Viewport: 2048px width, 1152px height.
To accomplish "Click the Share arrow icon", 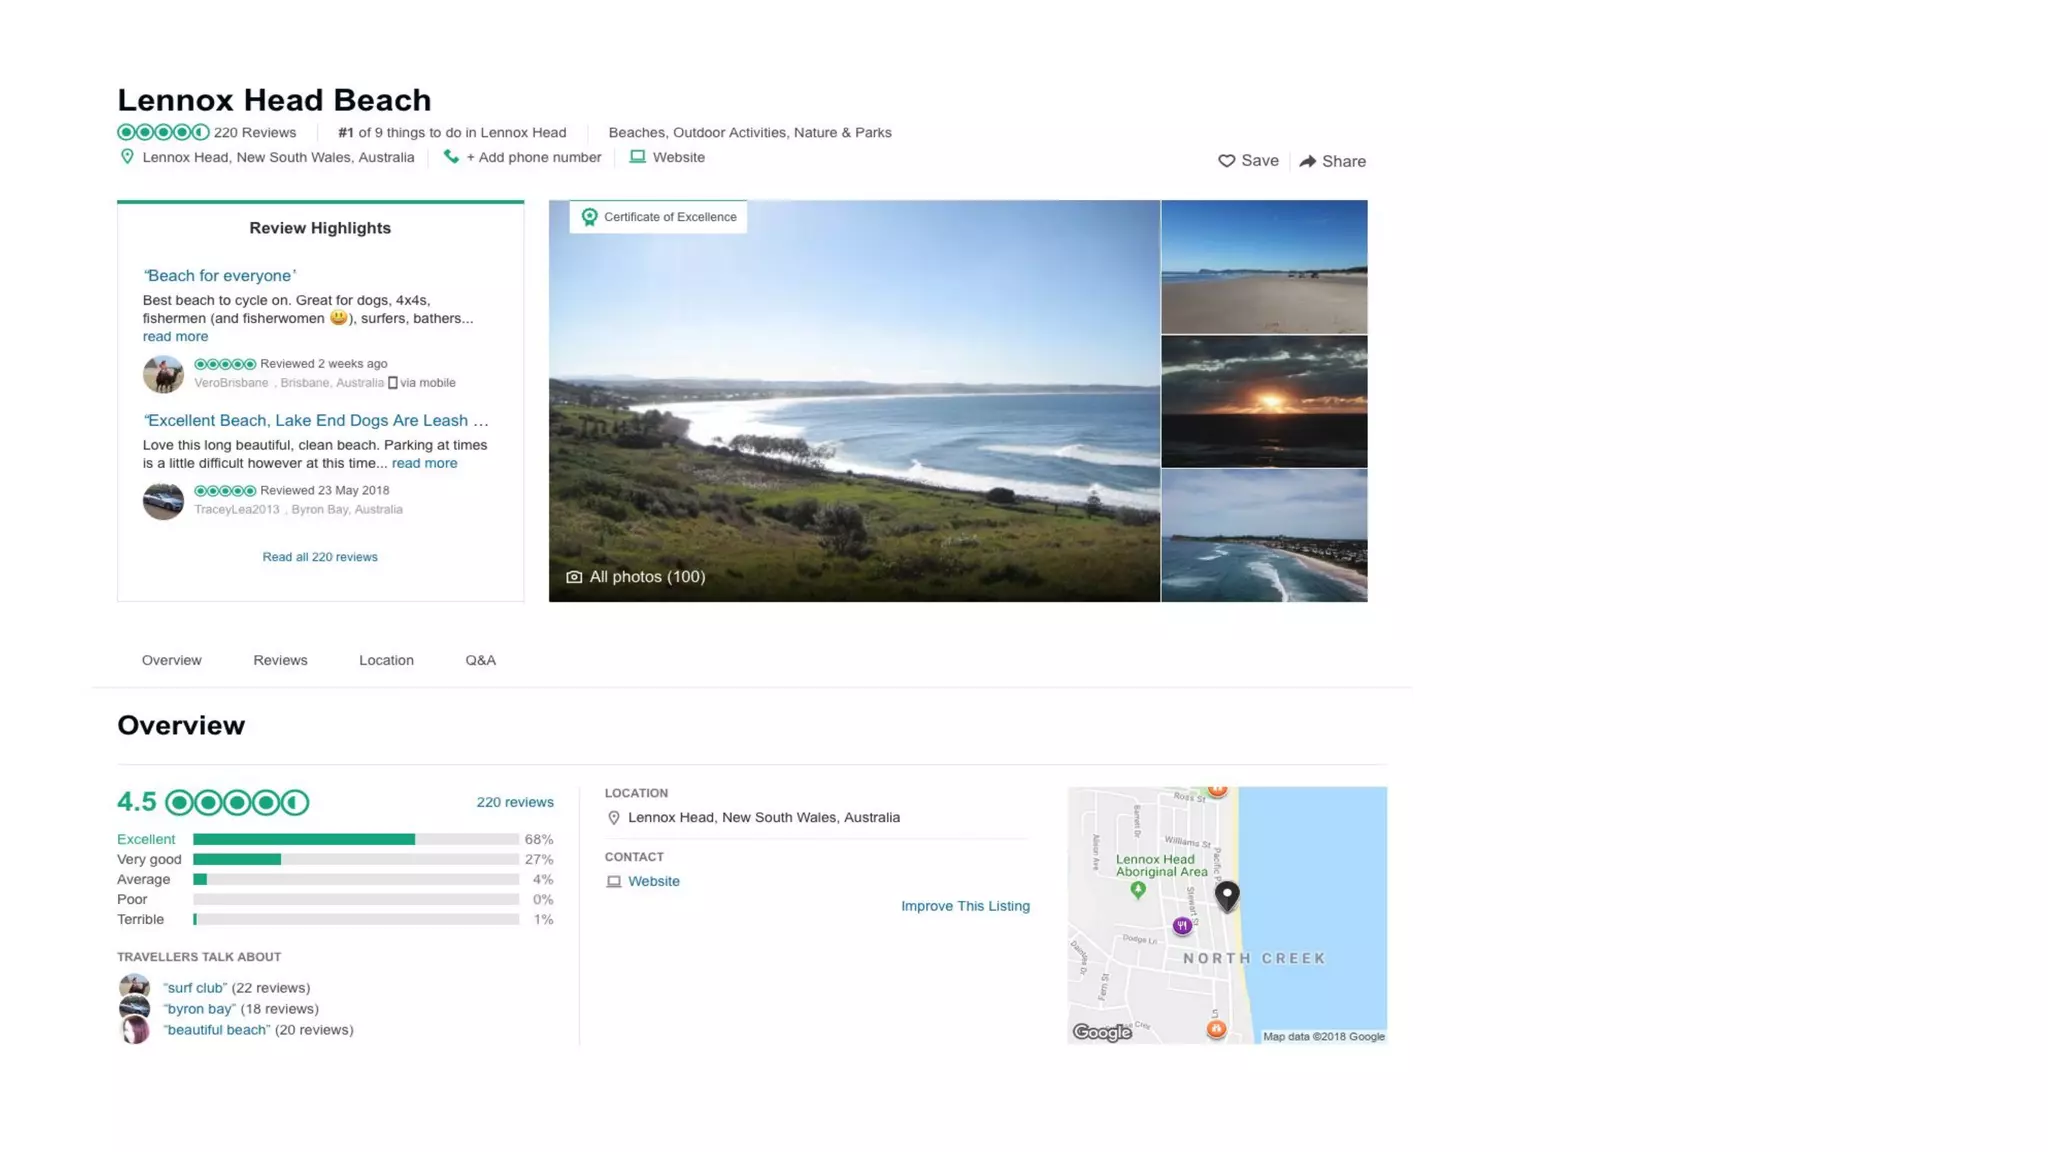I will [1308, 161].
